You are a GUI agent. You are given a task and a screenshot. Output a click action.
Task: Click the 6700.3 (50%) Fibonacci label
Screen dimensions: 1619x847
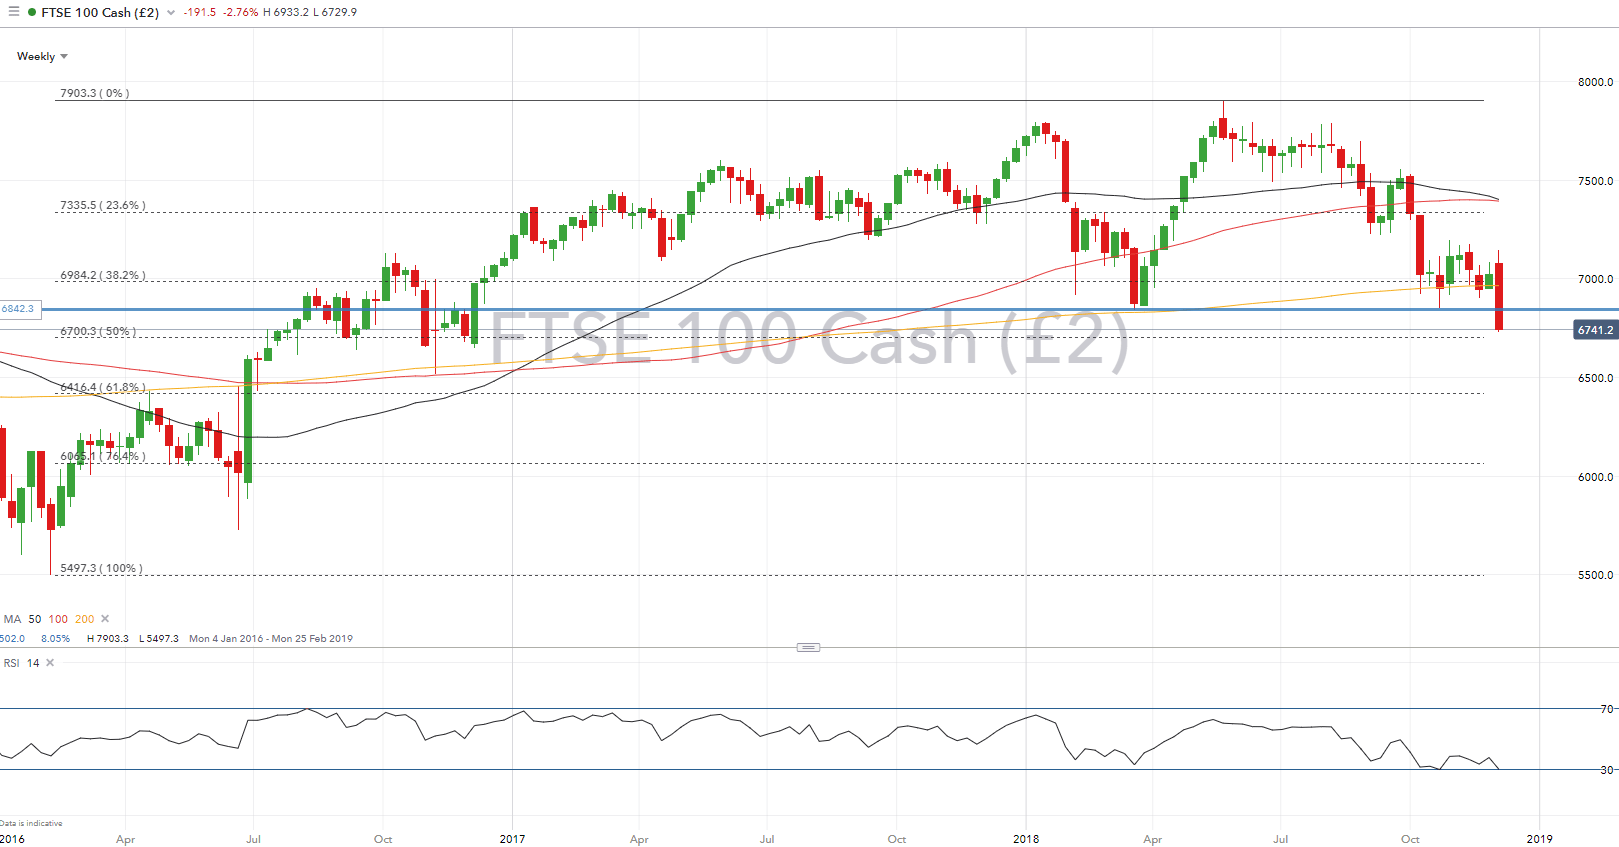coord(97,331)
